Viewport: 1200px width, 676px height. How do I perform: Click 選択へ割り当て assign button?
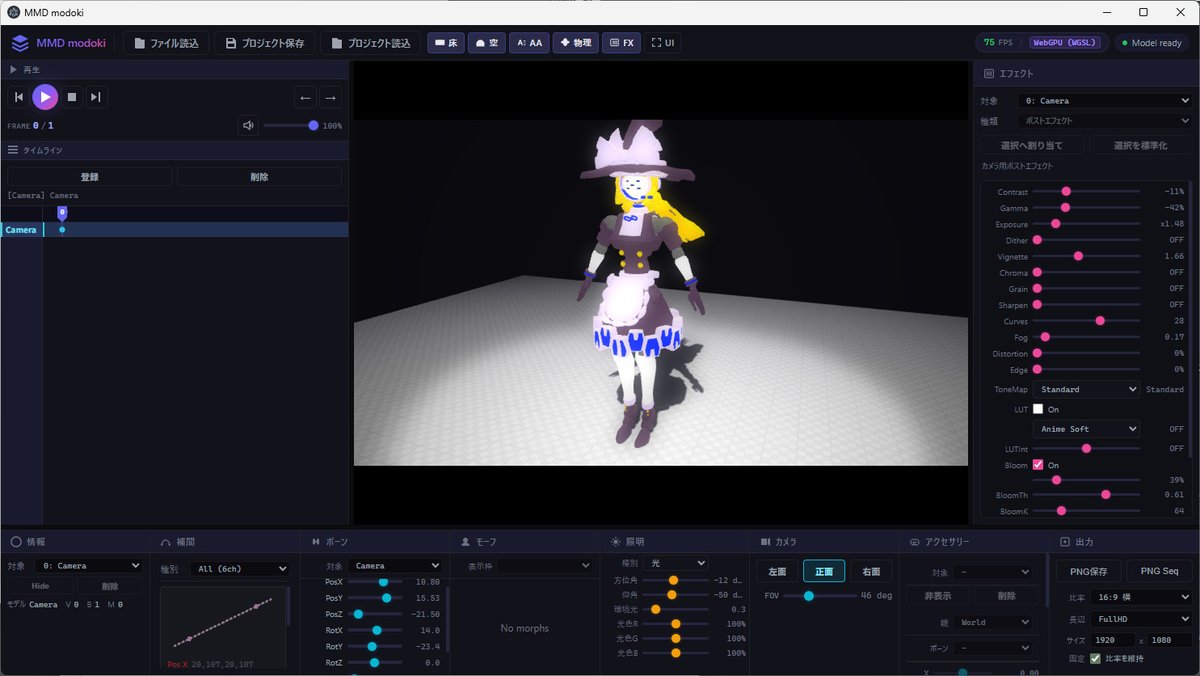[1032, 145]
